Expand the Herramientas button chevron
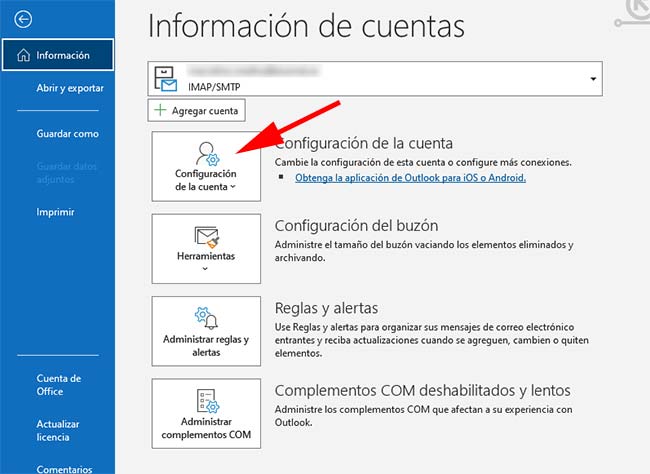The image size is (650, 474). (205, 269)
